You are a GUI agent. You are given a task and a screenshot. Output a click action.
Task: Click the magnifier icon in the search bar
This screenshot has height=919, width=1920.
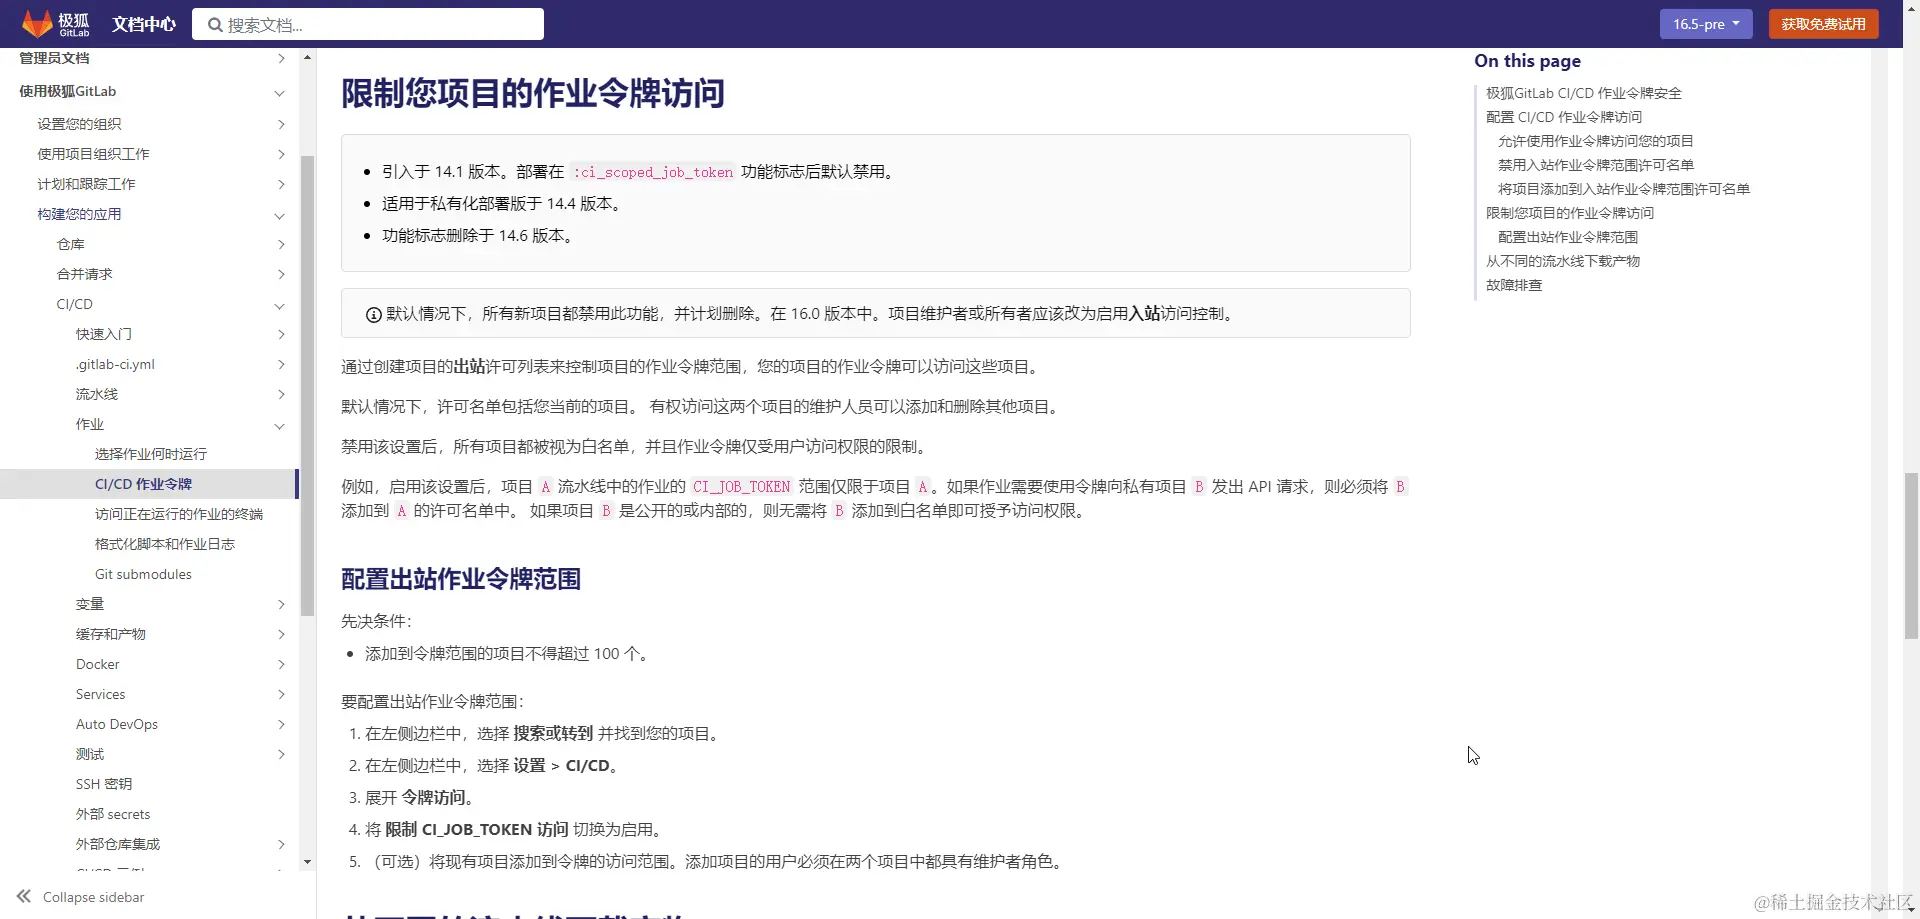pyautogui.click(x=213, y=23)
